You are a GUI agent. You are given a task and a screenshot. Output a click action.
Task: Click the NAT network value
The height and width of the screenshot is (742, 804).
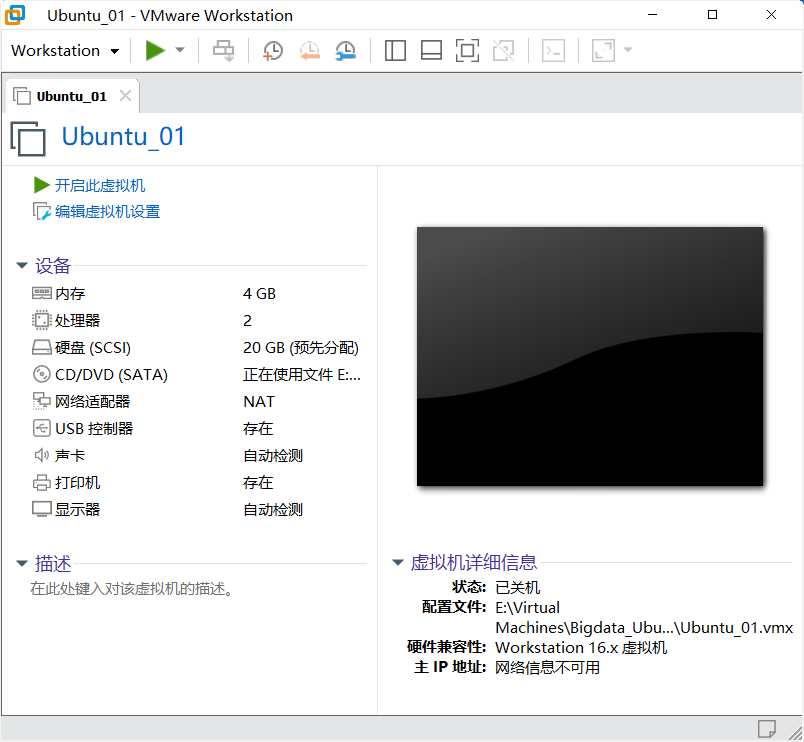tap(259, 402)
